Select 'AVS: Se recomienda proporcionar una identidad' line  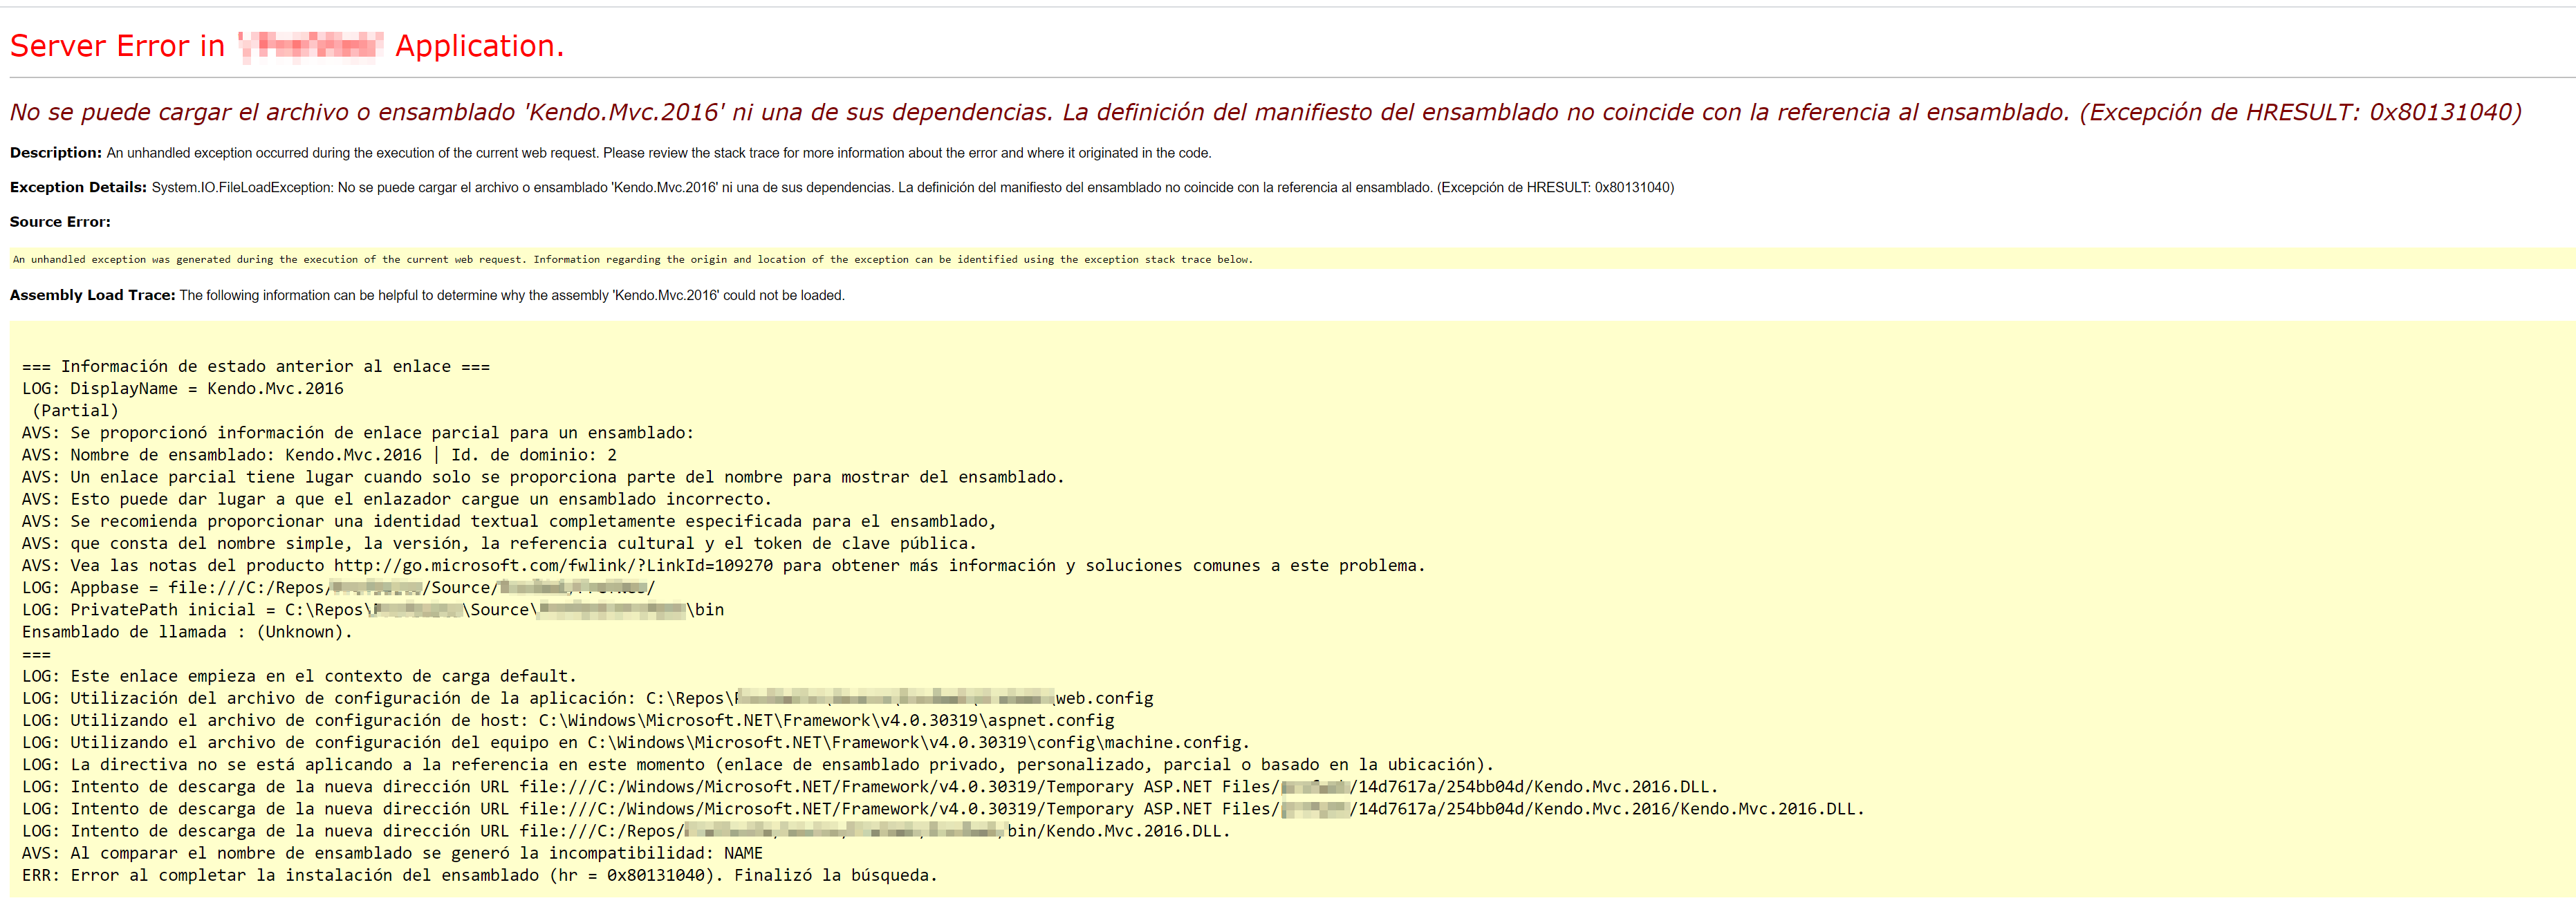click(x=509, y=521)
